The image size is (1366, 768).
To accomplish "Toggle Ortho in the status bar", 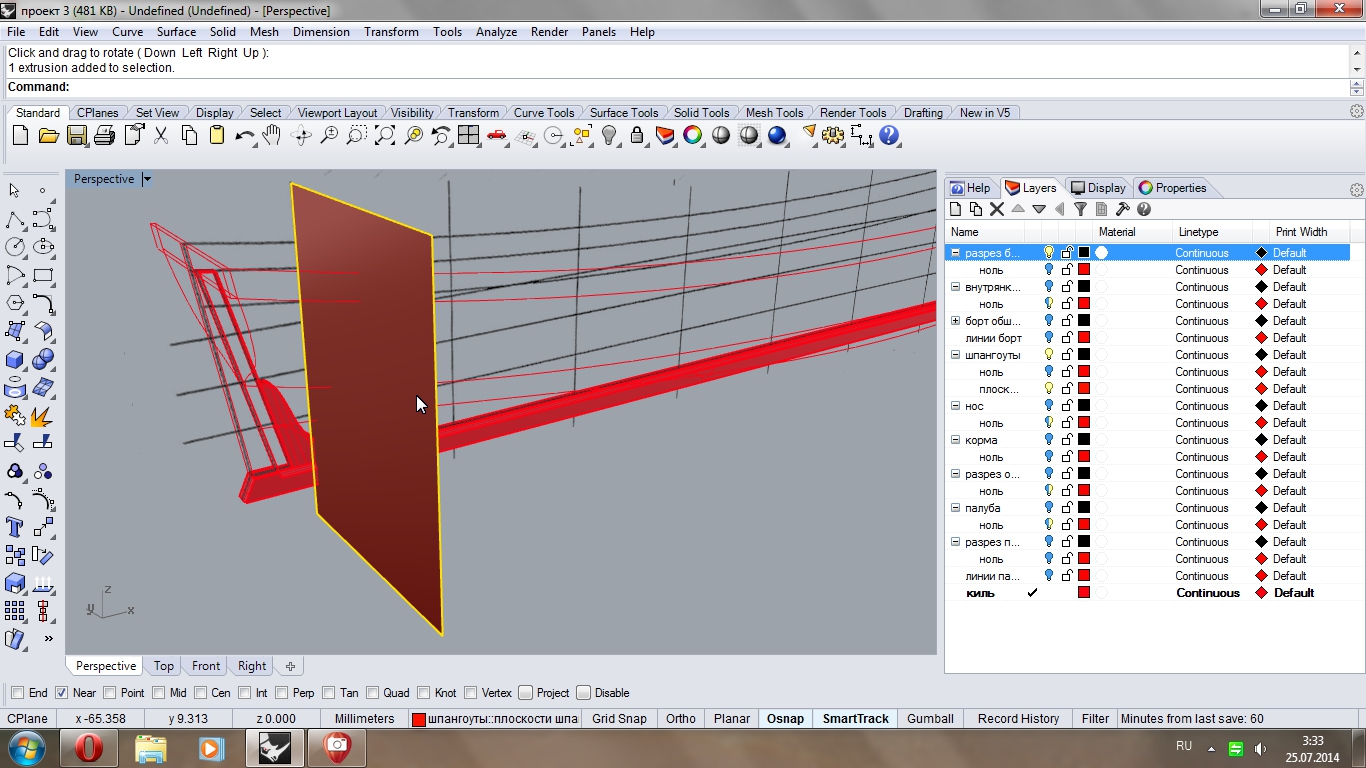I will 680,719.
